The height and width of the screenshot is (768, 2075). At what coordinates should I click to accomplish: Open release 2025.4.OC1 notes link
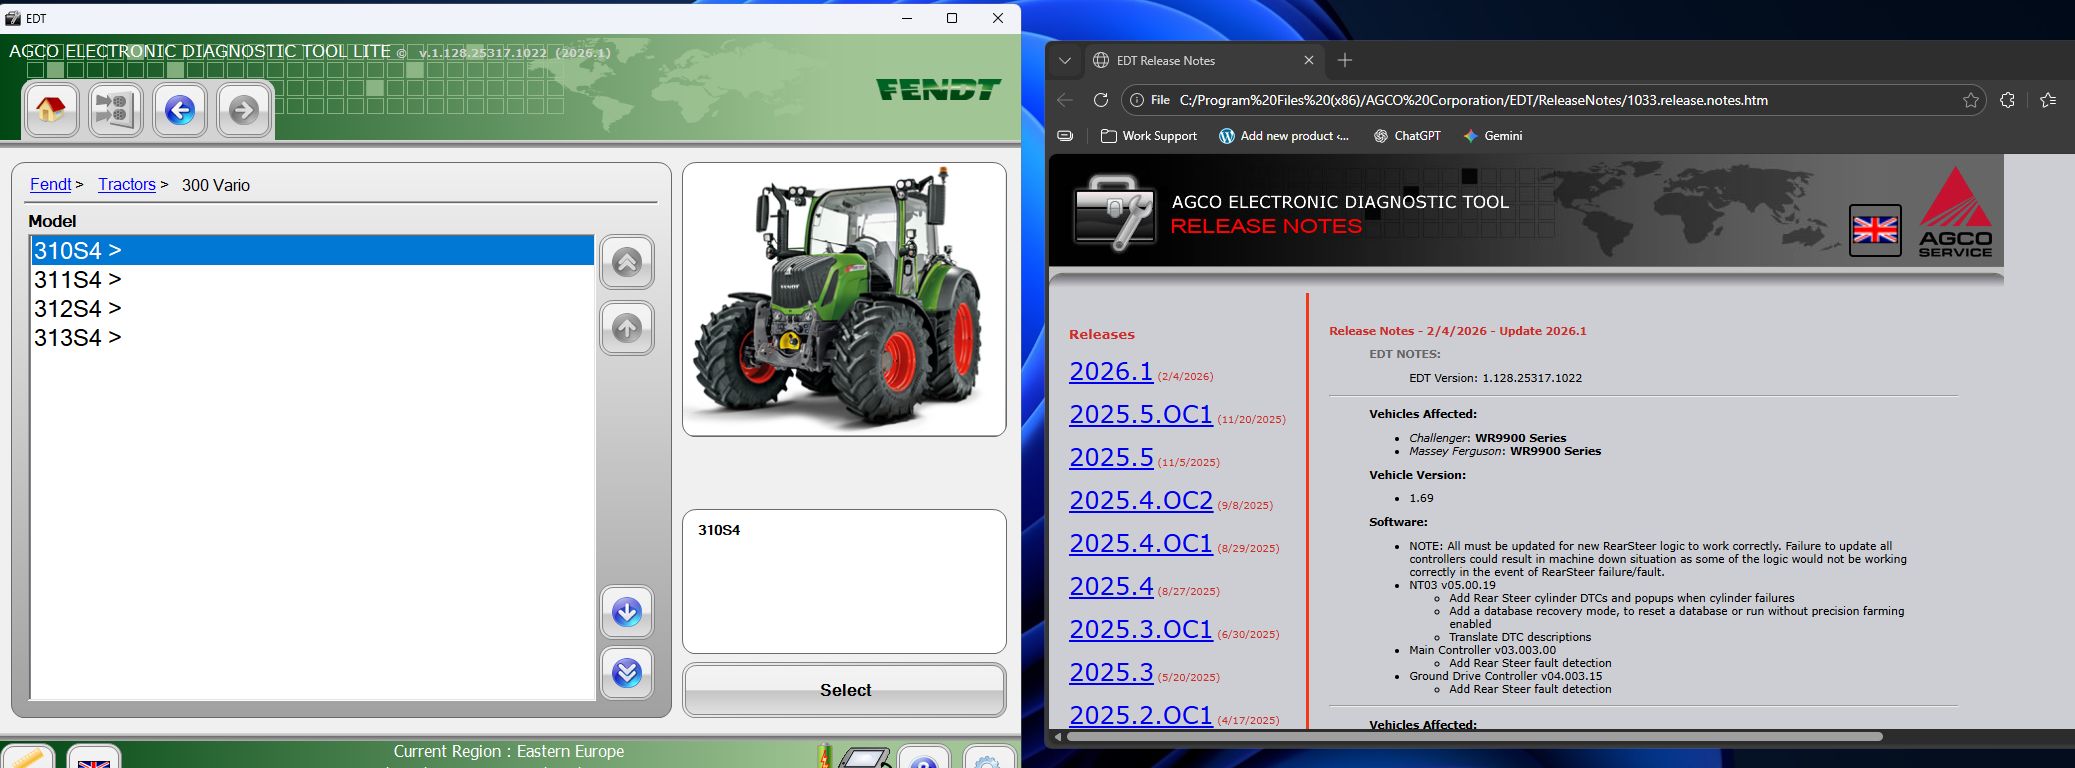coord(1141,543)
